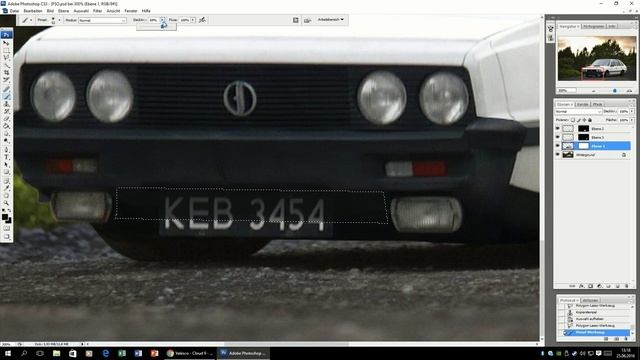Open the Pinsel brush preset picker
The height and width of the screenshot is (360, 640).
tap(59, 20)
